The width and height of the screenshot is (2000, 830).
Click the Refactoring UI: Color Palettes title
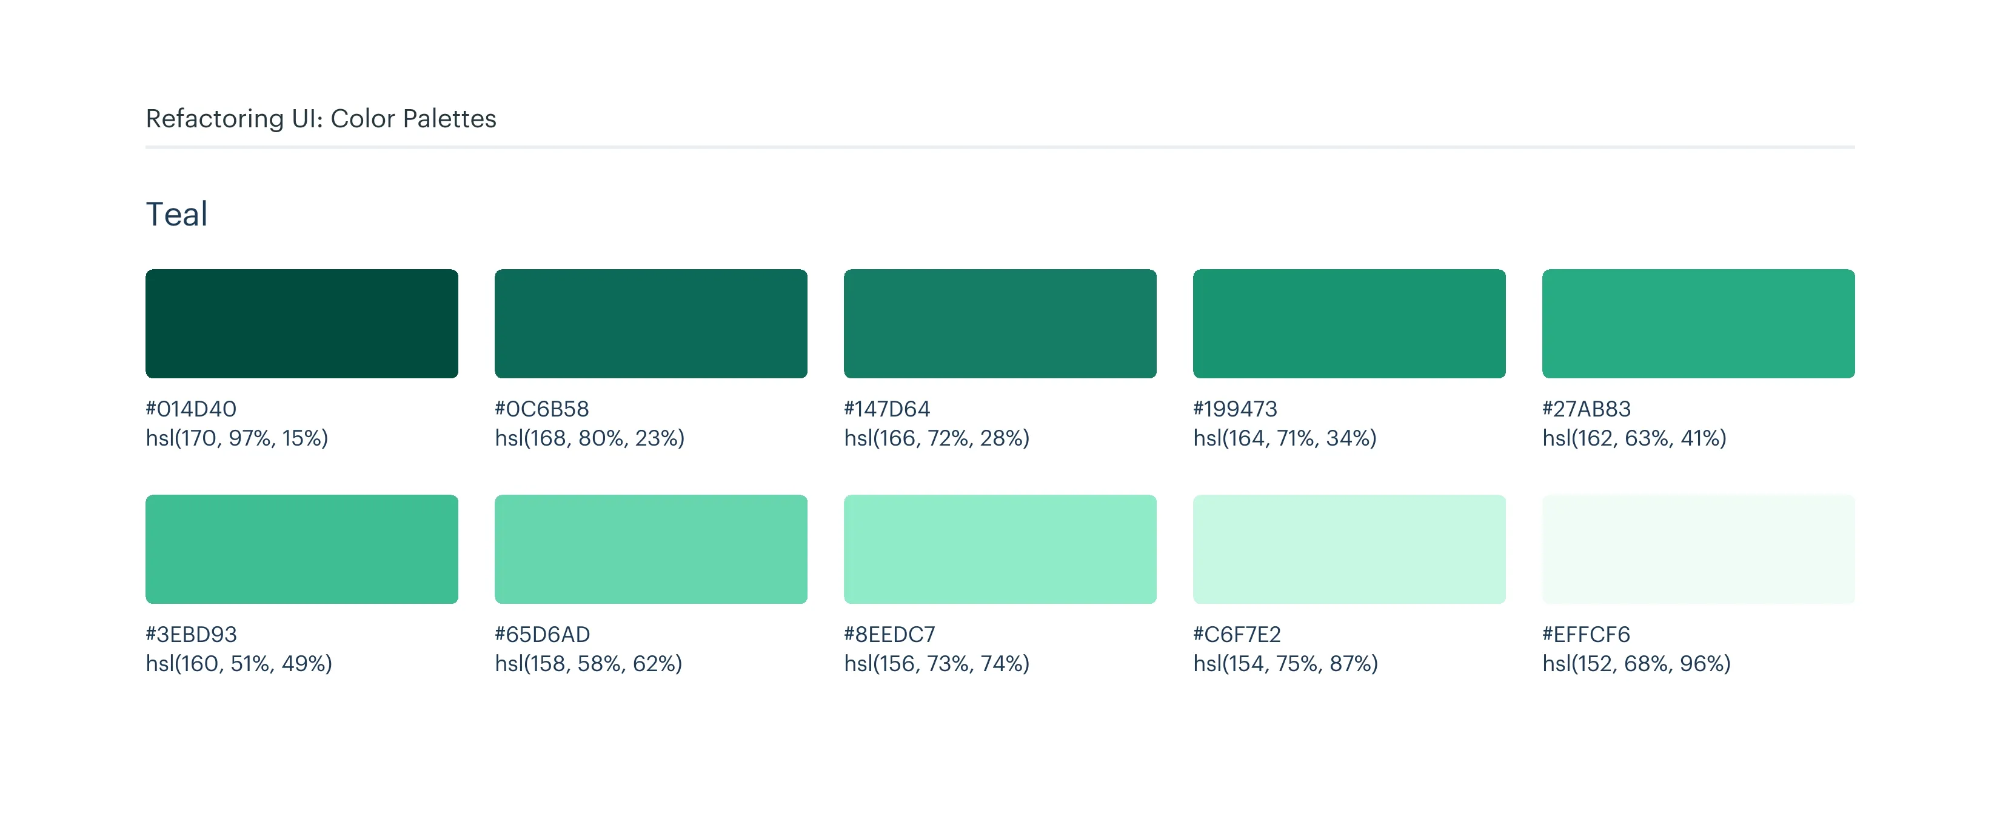321,118
